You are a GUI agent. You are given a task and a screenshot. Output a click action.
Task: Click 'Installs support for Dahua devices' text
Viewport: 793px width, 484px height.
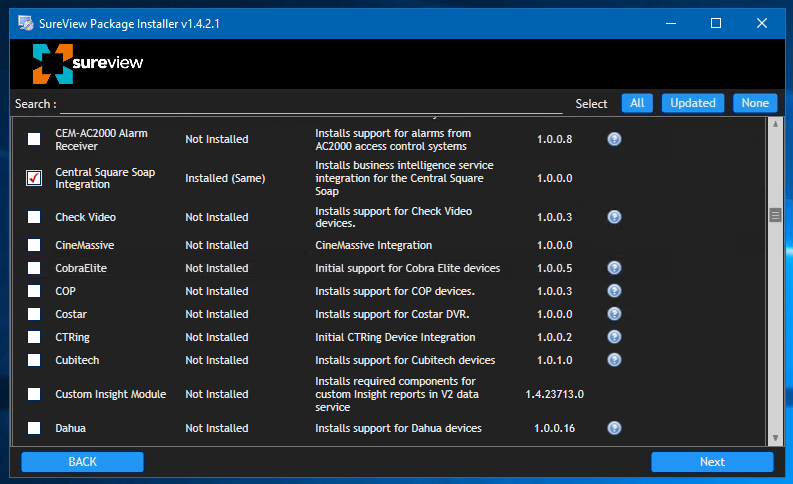[399, 428]
